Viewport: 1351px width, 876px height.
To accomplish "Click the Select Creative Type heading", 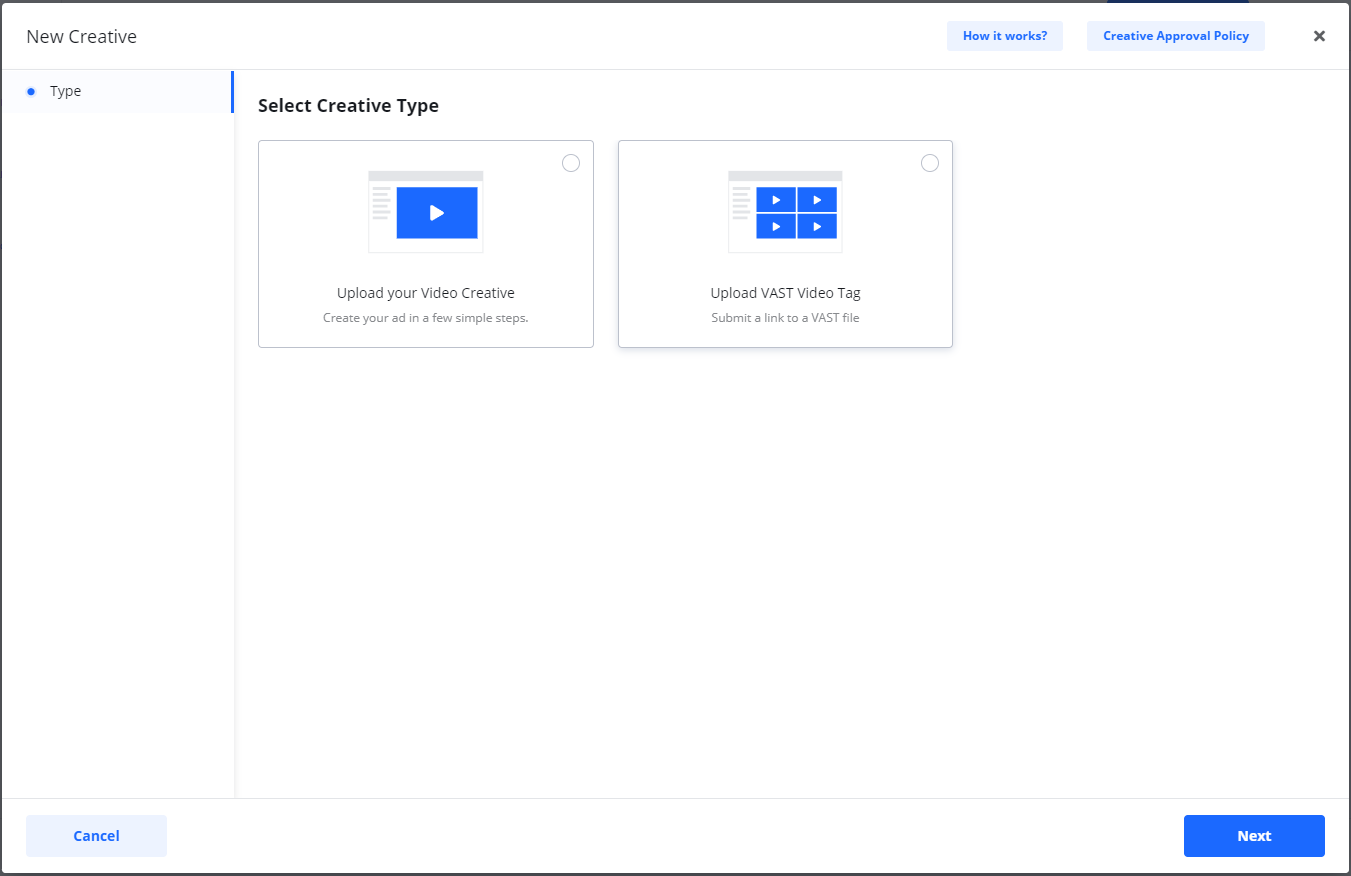I will click(x=348, y=105).
